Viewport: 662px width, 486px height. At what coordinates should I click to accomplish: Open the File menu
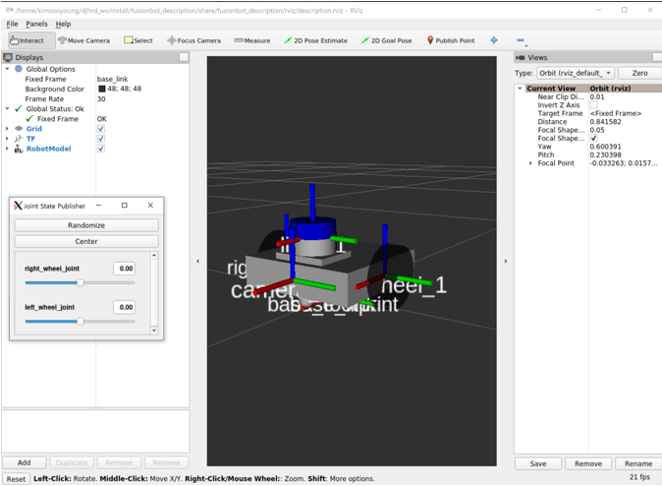click(12, 24)
